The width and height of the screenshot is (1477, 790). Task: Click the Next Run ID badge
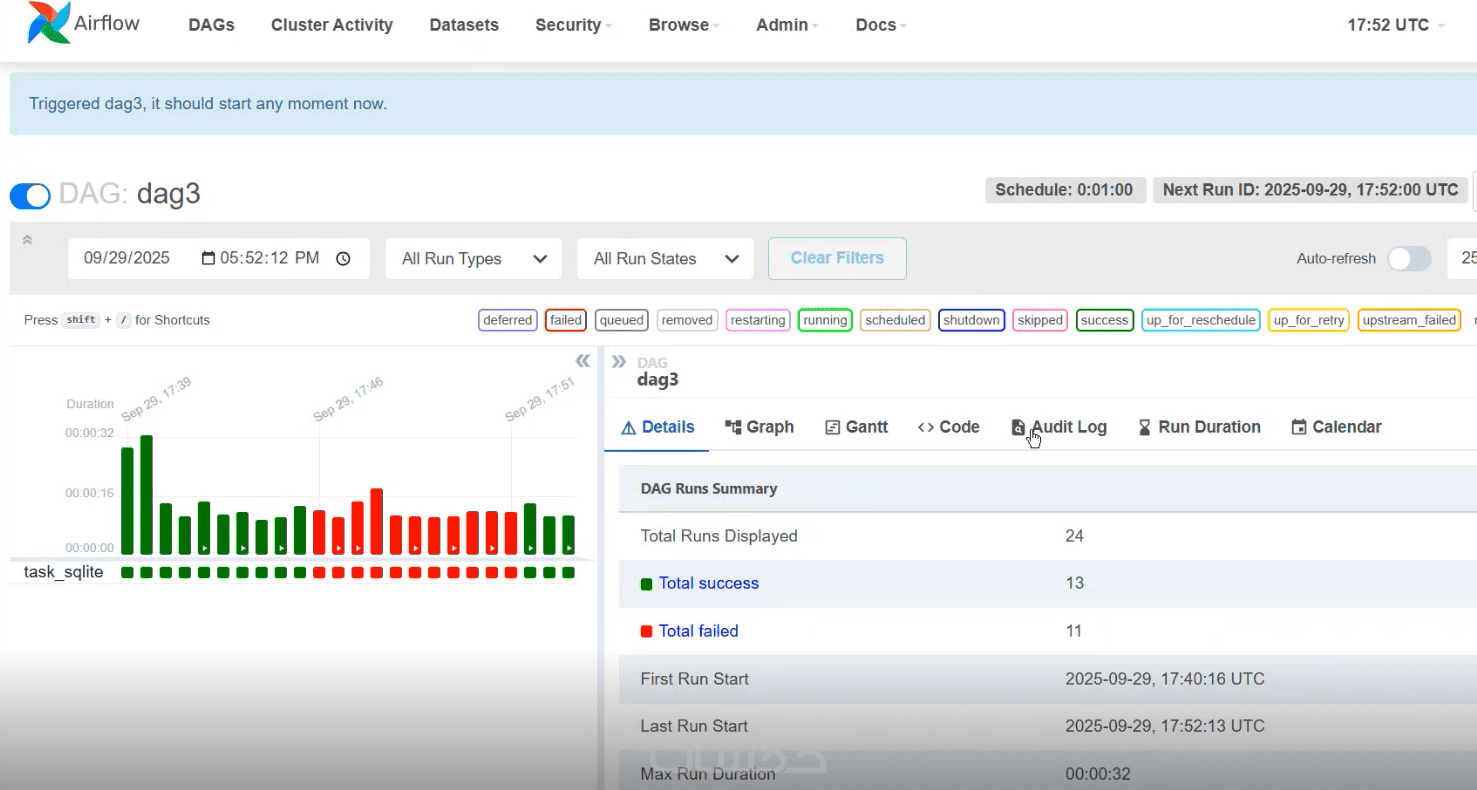1310,190
